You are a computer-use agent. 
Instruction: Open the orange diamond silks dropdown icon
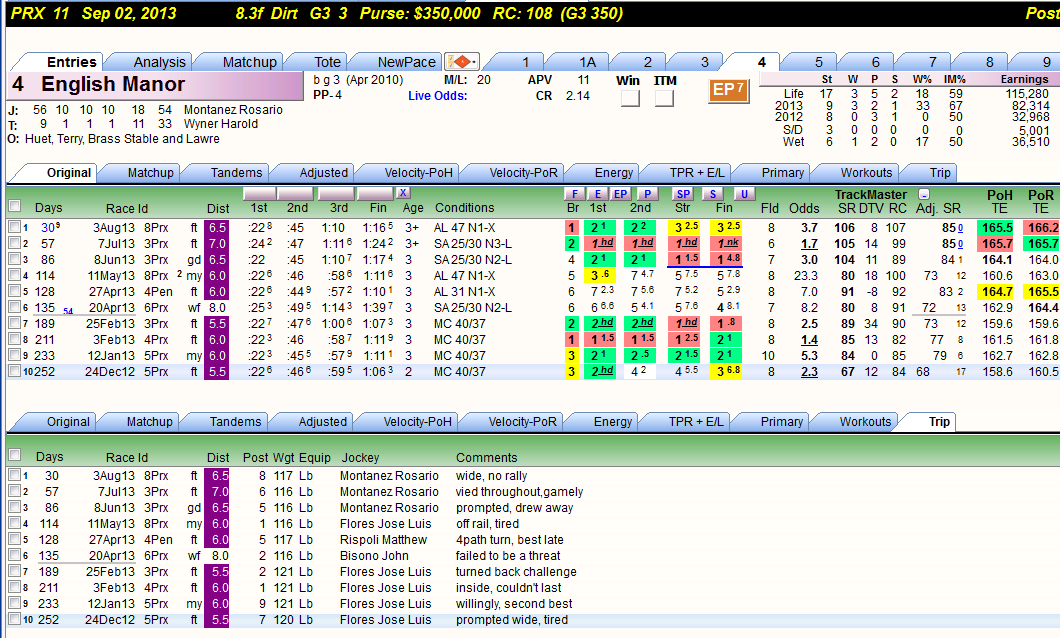coord(462,62)
